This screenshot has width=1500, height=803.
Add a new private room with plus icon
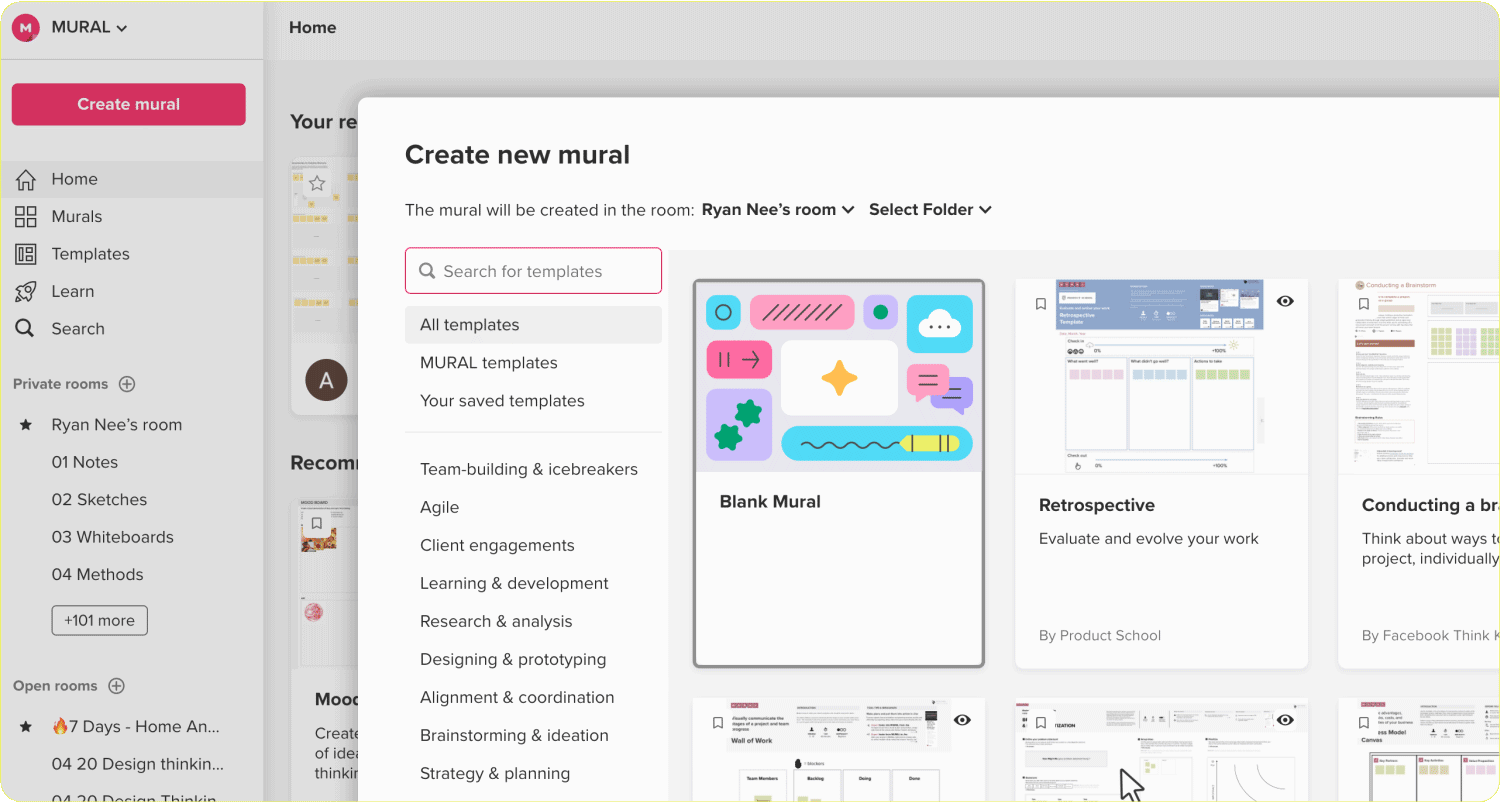[127, 384]
